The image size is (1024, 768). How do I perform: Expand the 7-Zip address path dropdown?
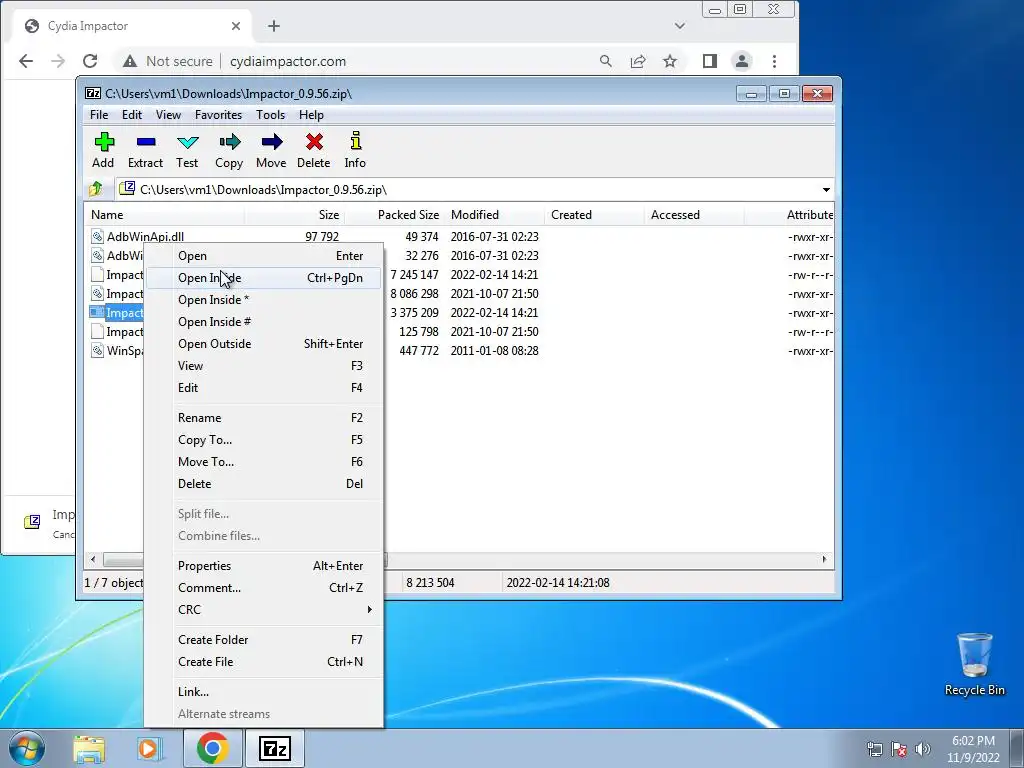826,189
